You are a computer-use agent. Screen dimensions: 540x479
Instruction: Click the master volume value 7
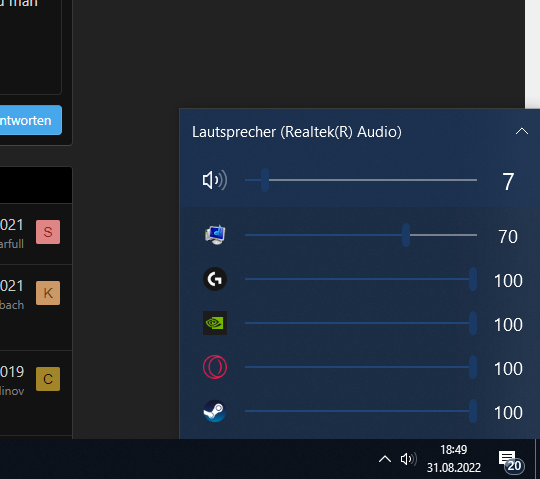508,181
